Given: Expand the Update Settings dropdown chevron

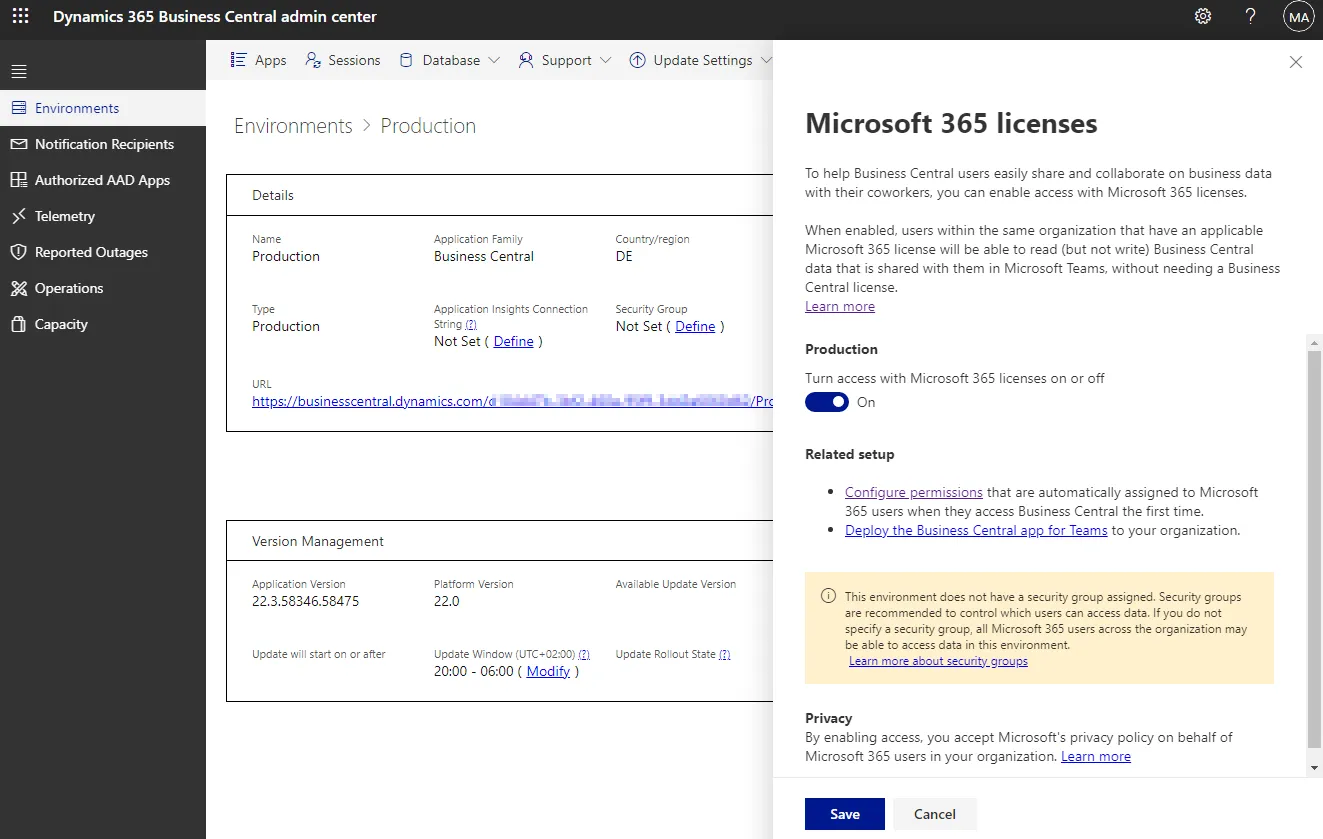Looking at the screenshot, I should tap(766, 60).
